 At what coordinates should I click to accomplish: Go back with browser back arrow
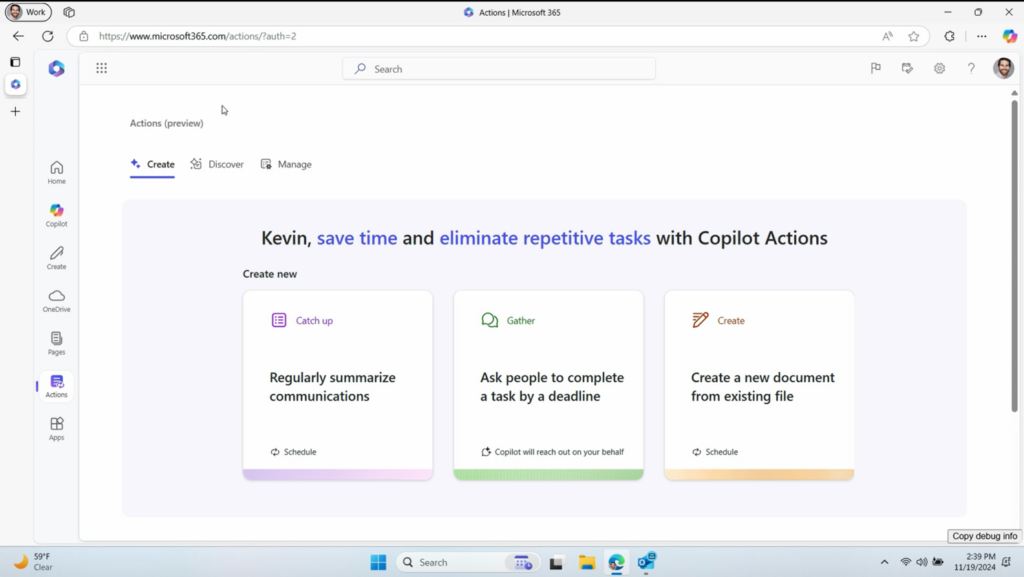[x=18, y=36]
